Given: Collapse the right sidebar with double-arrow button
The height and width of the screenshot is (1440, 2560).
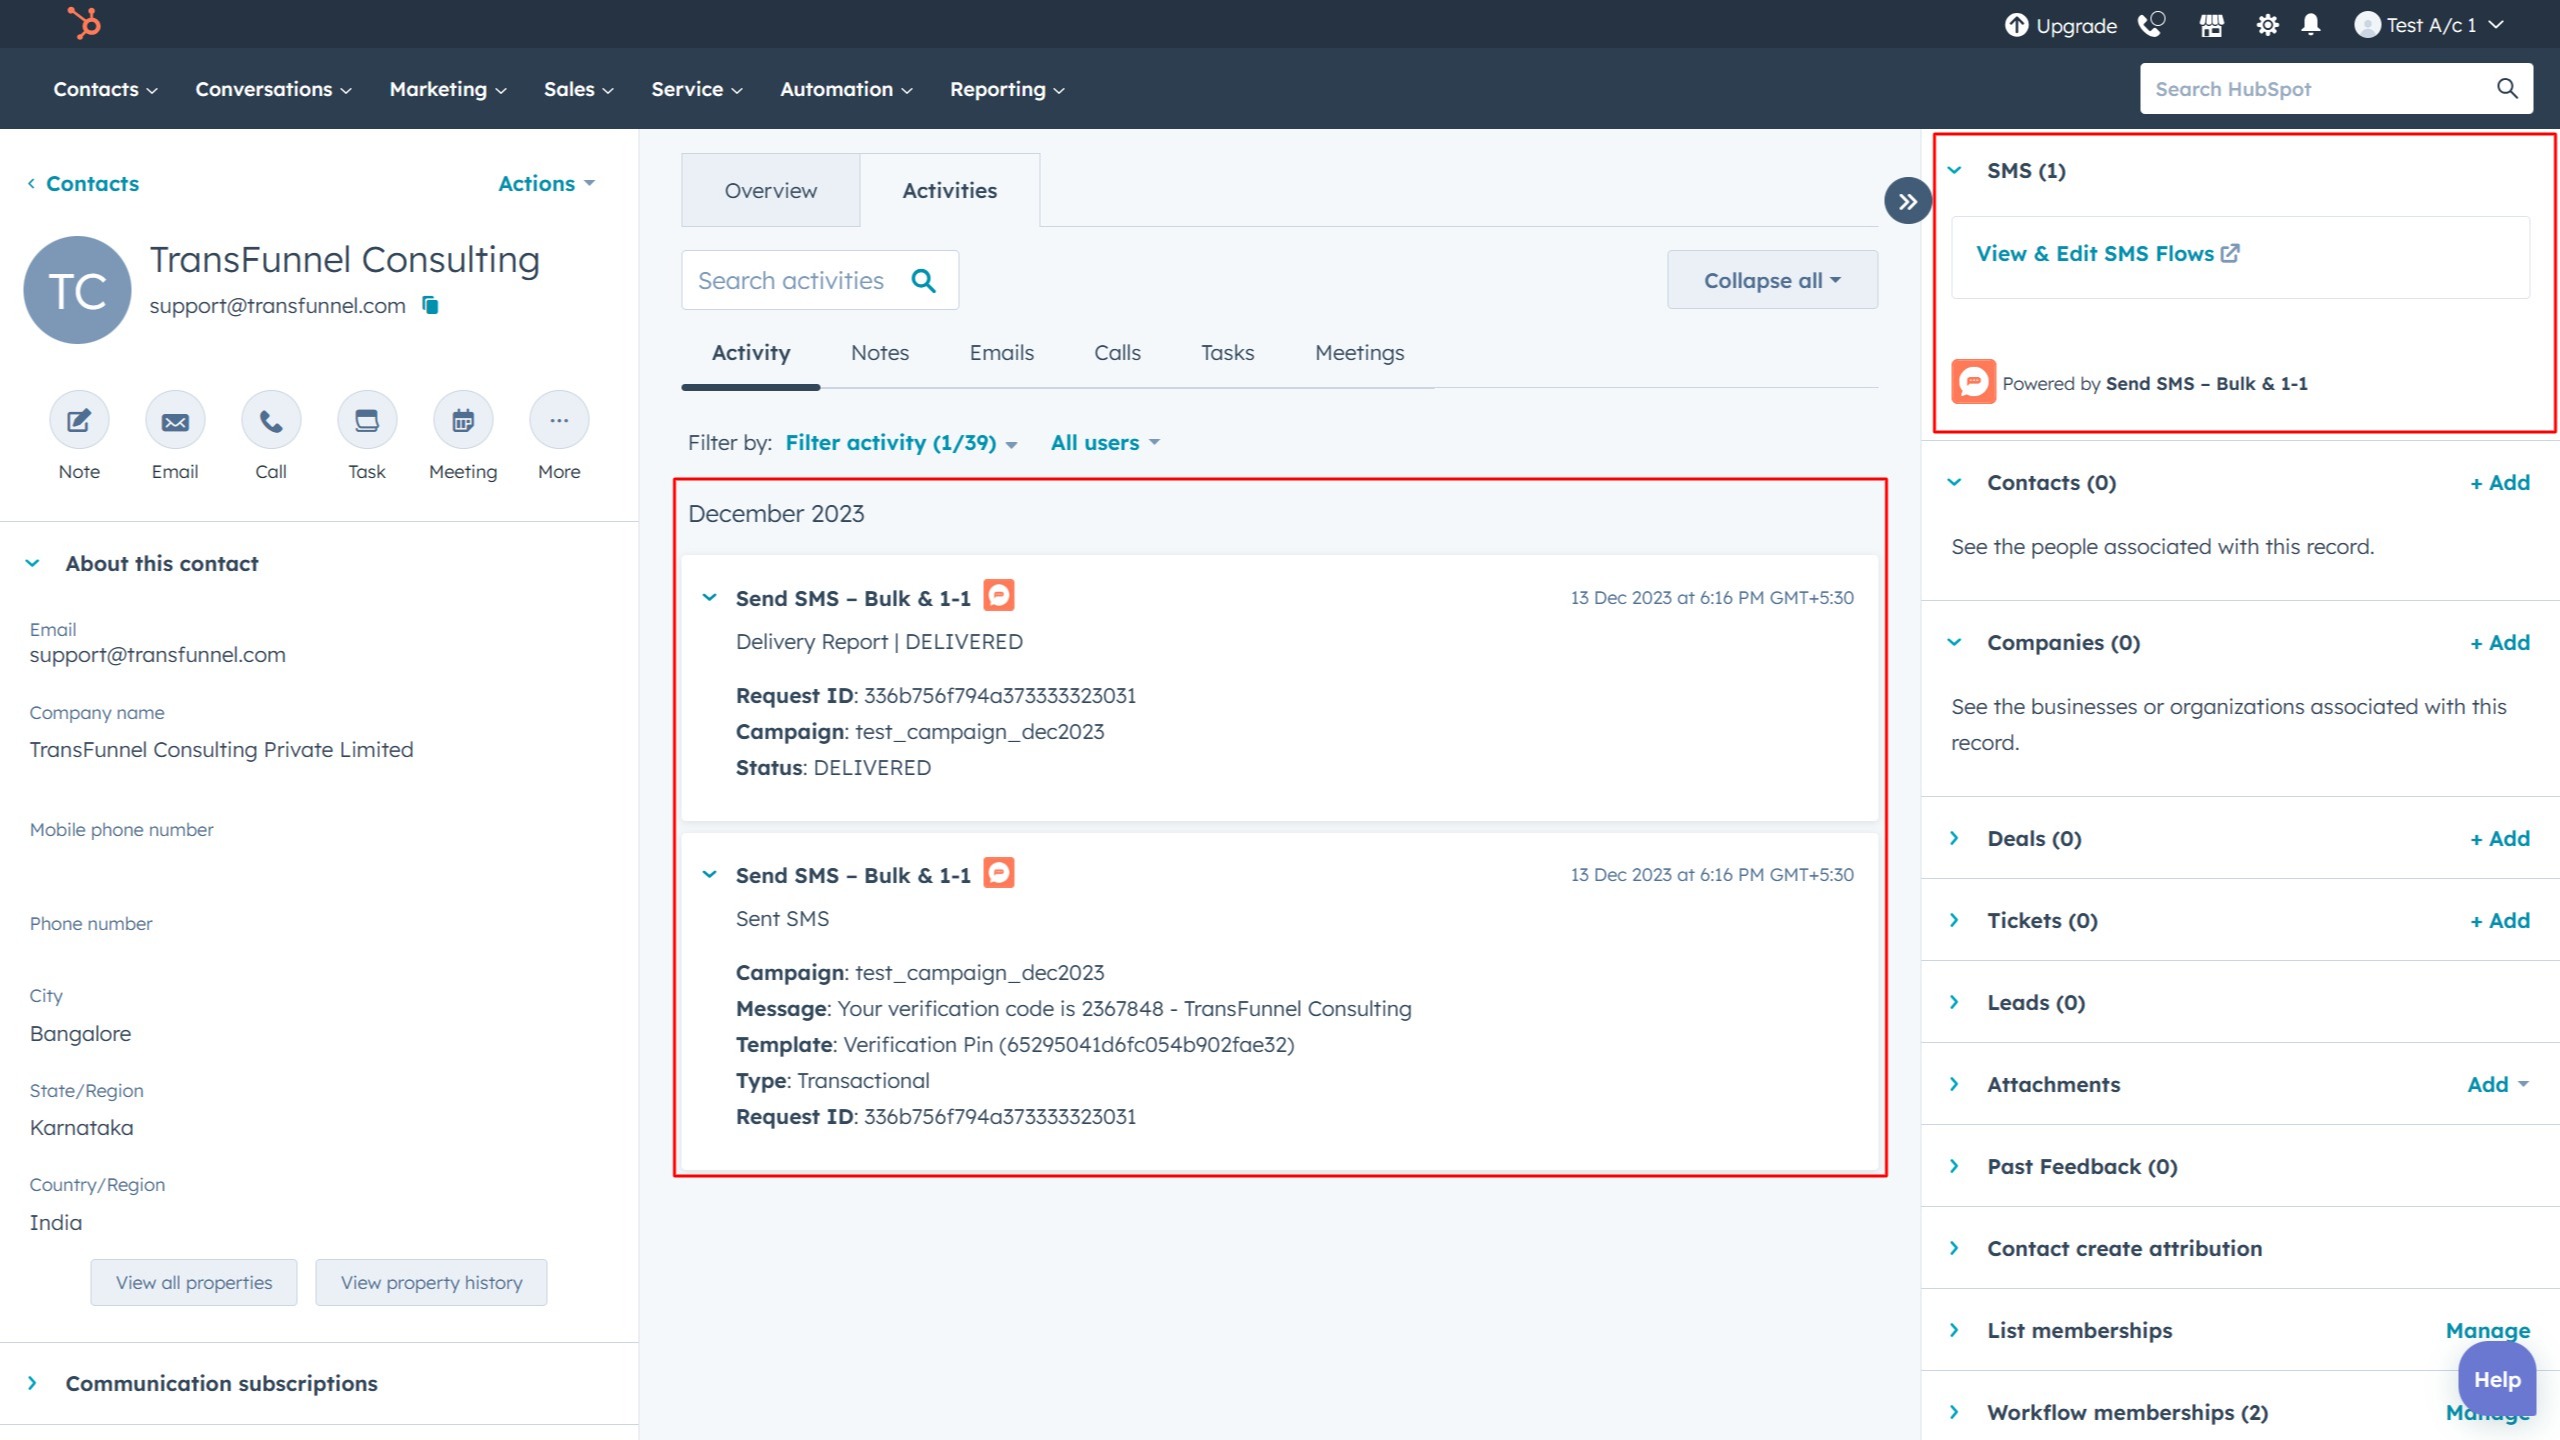Looking at the screenshot, I should 1907,201.
